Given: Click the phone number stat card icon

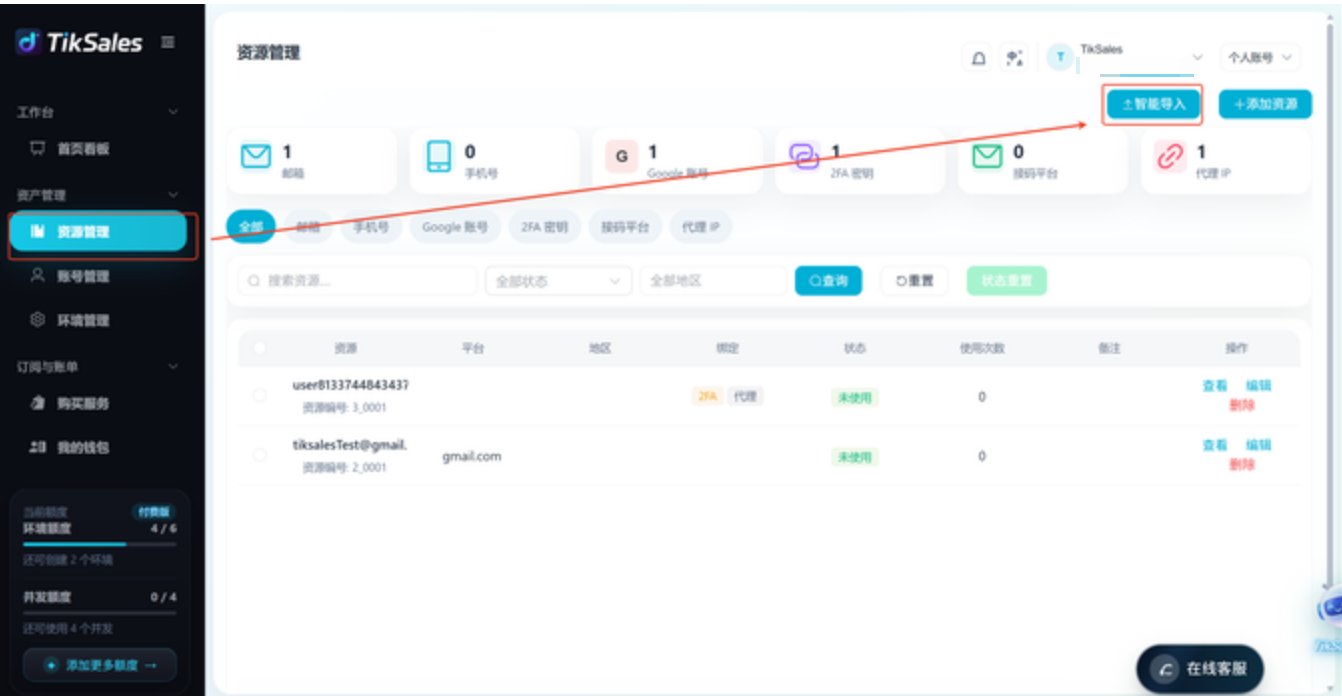Looking at the screenshot, I should point(439,157).
